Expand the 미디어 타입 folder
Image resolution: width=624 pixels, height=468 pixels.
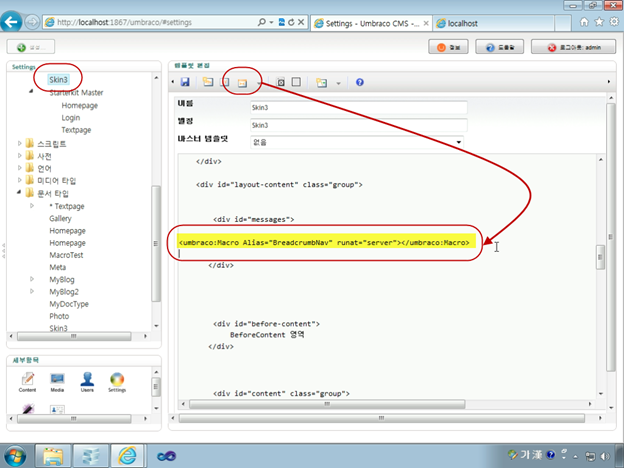[19, 180]
